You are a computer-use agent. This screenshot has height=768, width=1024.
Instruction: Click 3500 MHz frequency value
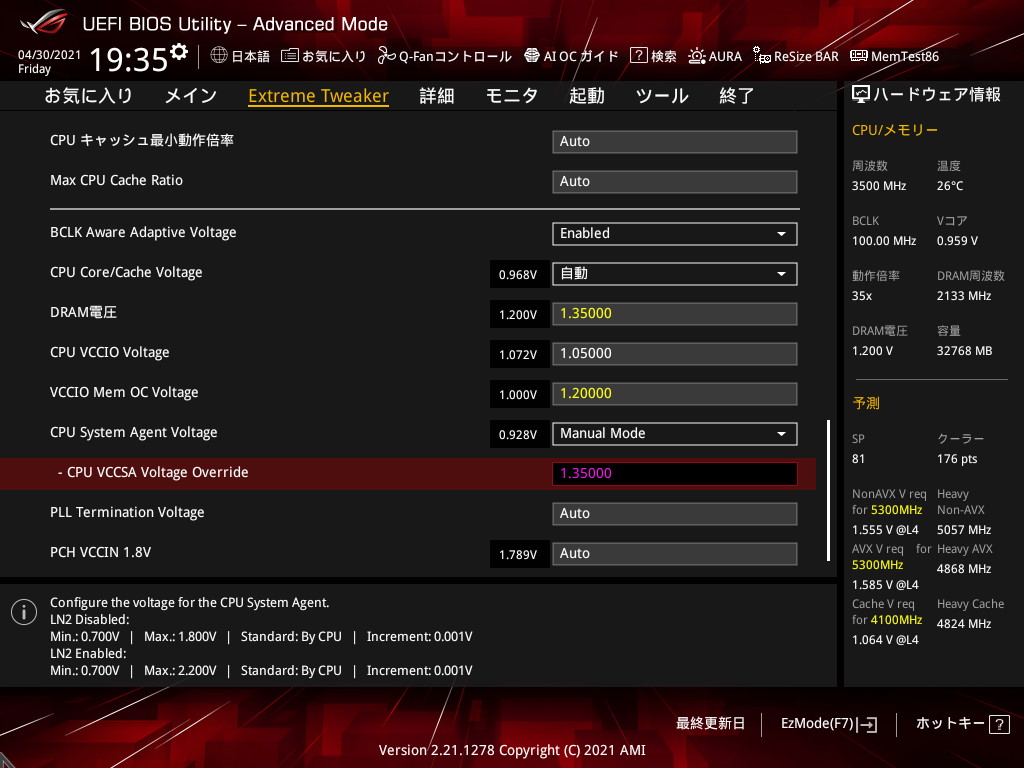(x=879, y=186)
